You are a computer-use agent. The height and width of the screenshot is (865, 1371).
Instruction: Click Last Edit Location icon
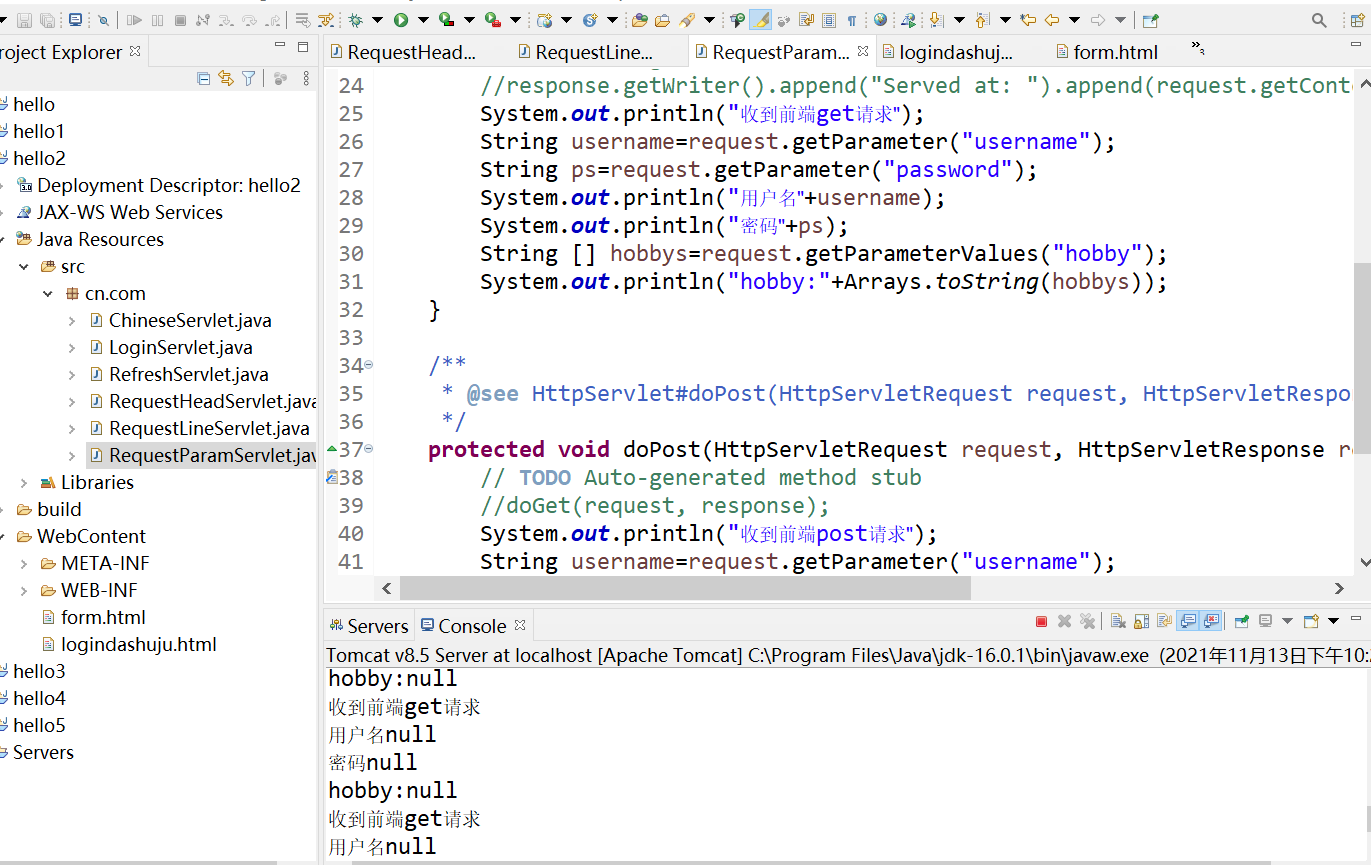(1028, 20)
